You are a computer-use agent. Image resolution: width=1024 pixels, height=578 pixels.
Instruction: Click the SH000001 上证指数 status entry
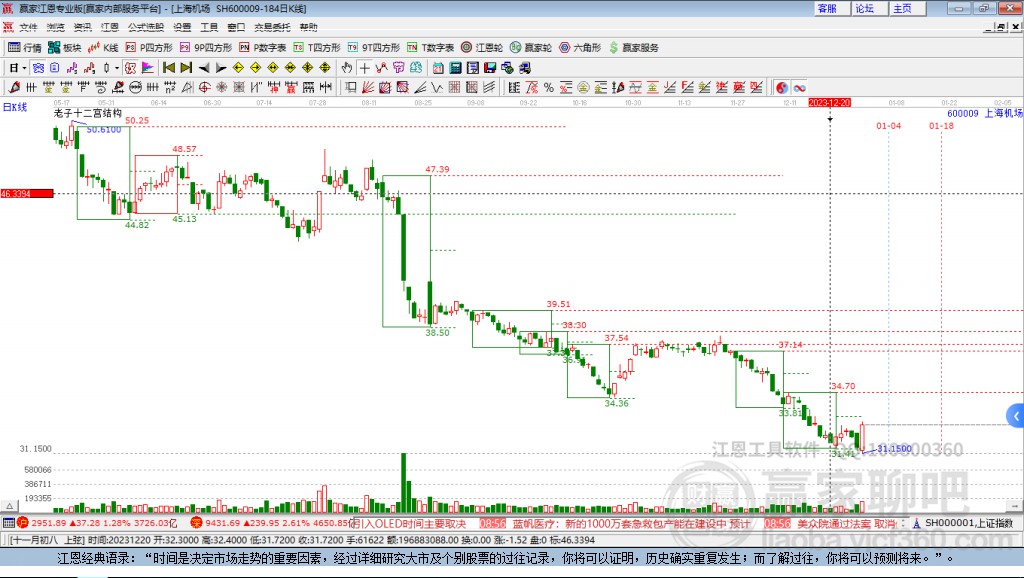[963, 523]
